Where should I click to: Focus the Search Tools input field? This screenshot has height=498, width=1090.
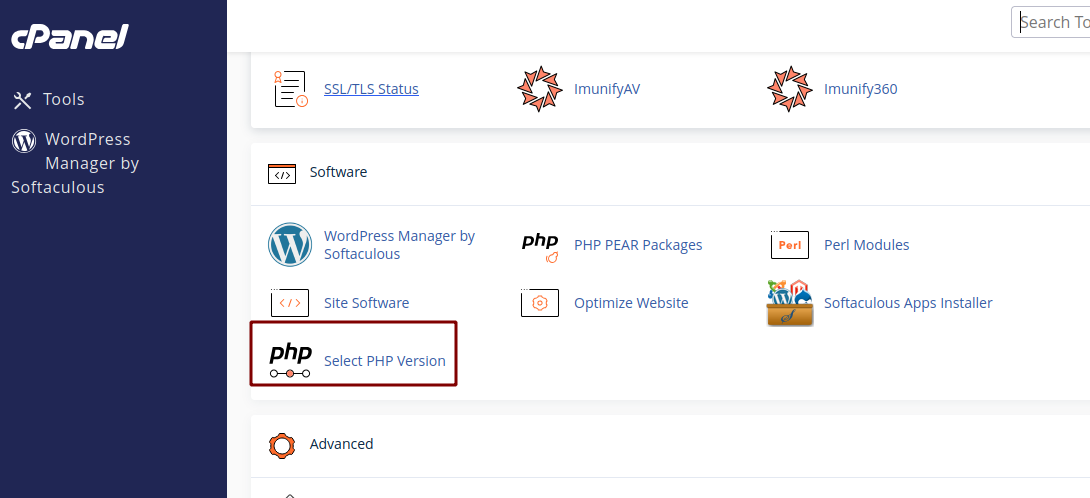pyautogui.click(x=1050, y=22)
